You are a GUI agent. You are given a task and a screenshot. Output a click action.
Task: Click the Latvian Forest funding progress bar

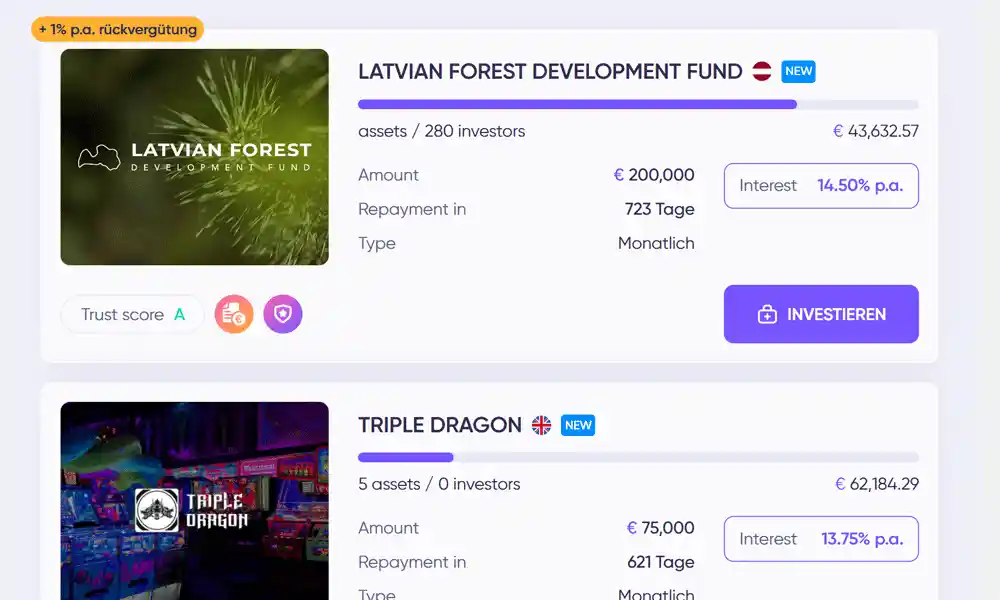click(x=638, y=105)
